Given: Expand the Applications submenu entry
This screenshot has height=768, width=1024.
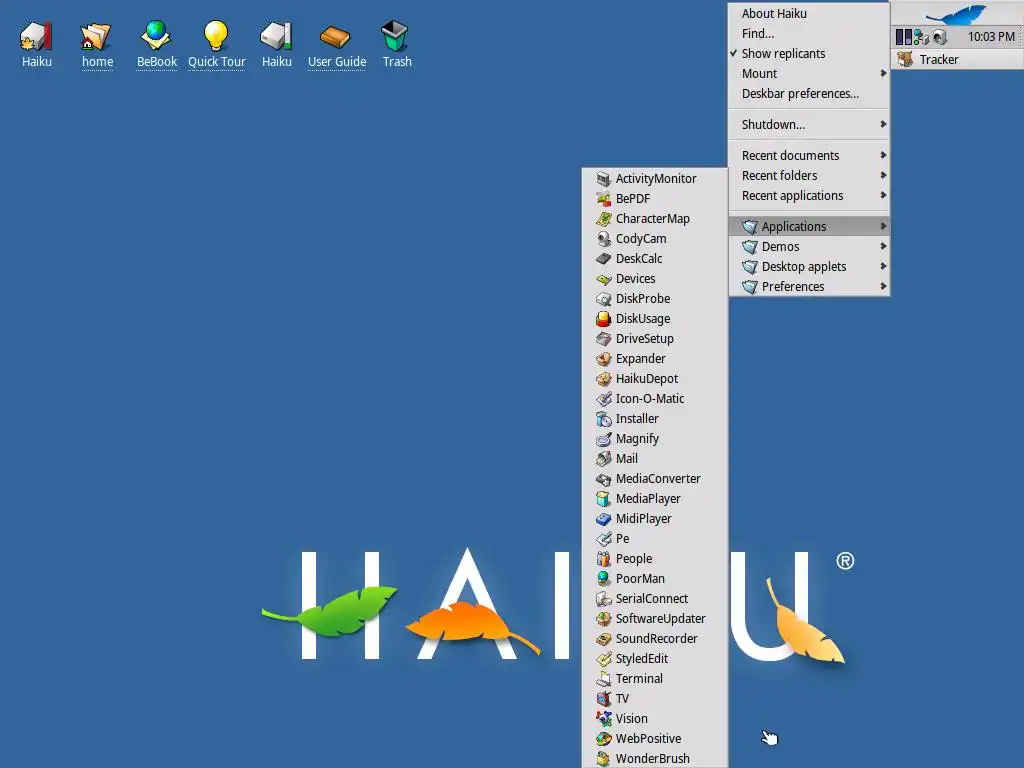Looking at the screenshot, I should (x=808, y=227).
